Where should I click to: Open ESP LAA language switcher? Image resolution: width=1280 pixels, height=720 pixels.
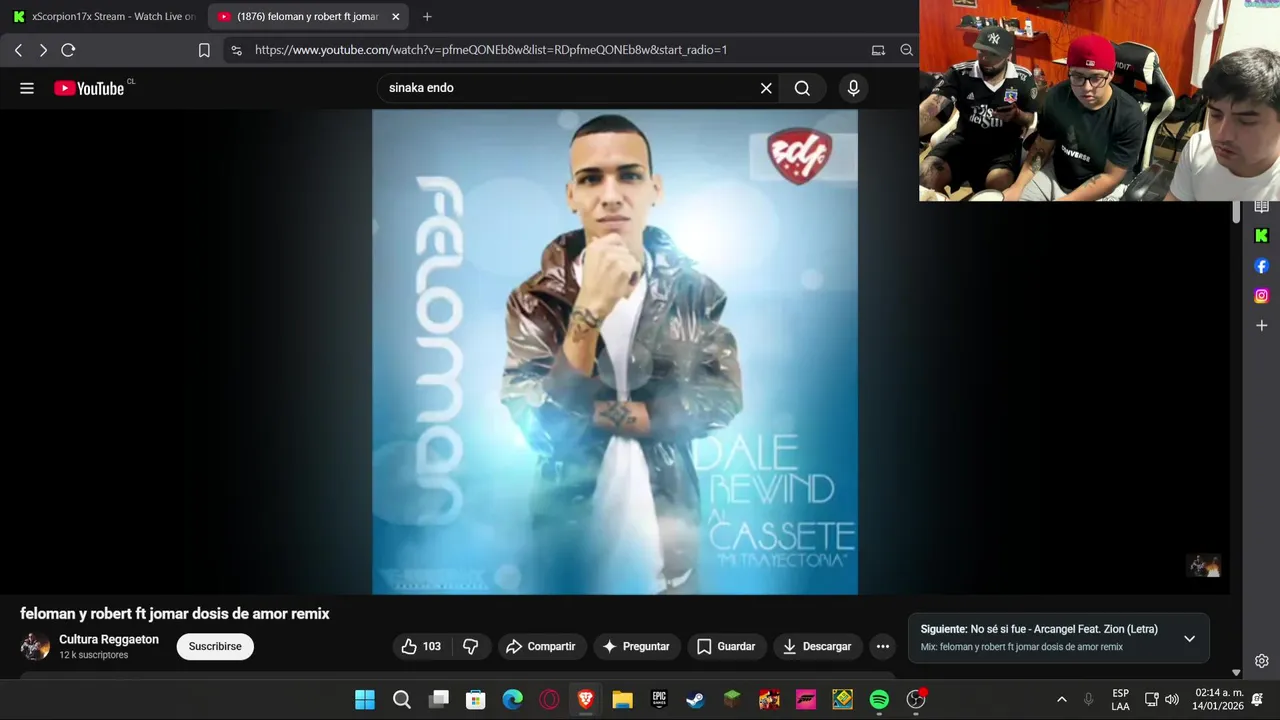tap(1120, 700)
